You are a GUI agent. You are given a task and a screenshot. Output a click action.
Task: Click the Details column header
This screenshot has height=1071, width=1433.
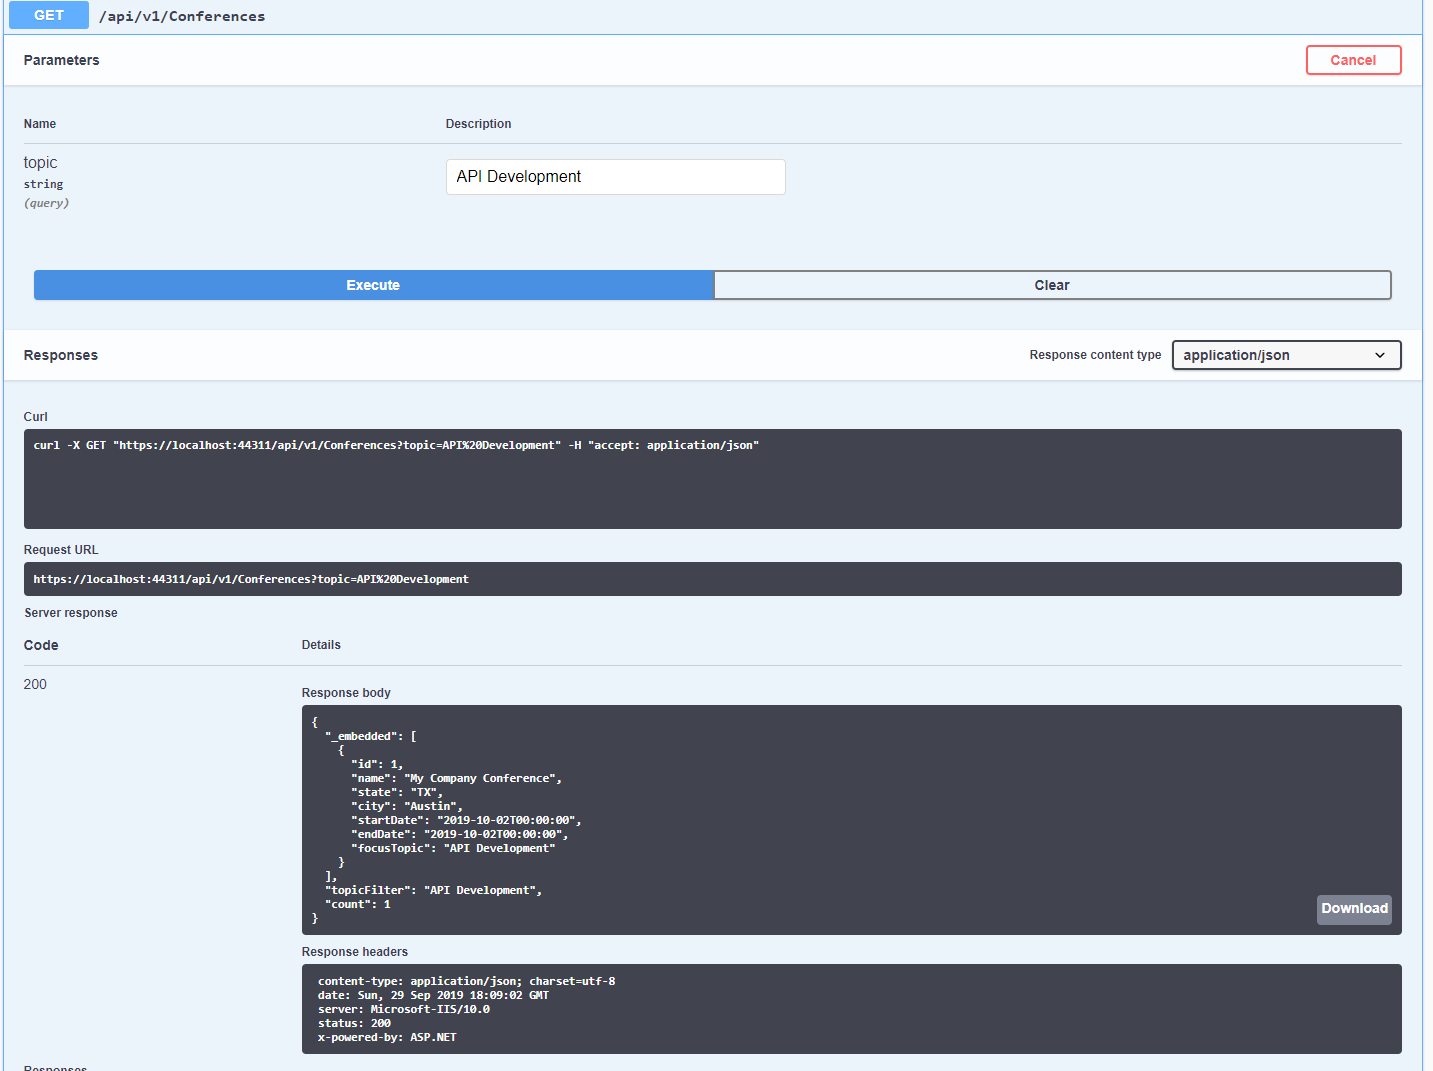pyautogui.click(x=321, y=645)
